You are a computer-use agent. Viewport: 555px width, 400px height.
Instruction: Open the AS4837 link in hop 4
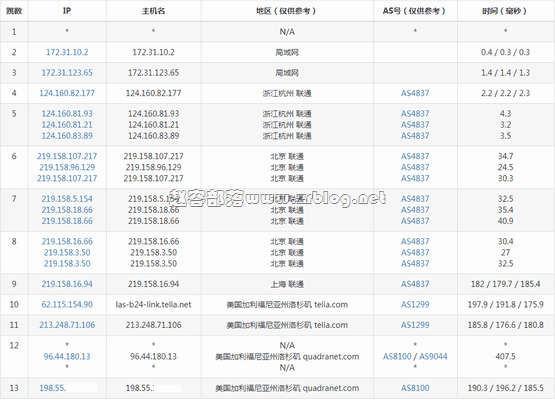[415, 93]
